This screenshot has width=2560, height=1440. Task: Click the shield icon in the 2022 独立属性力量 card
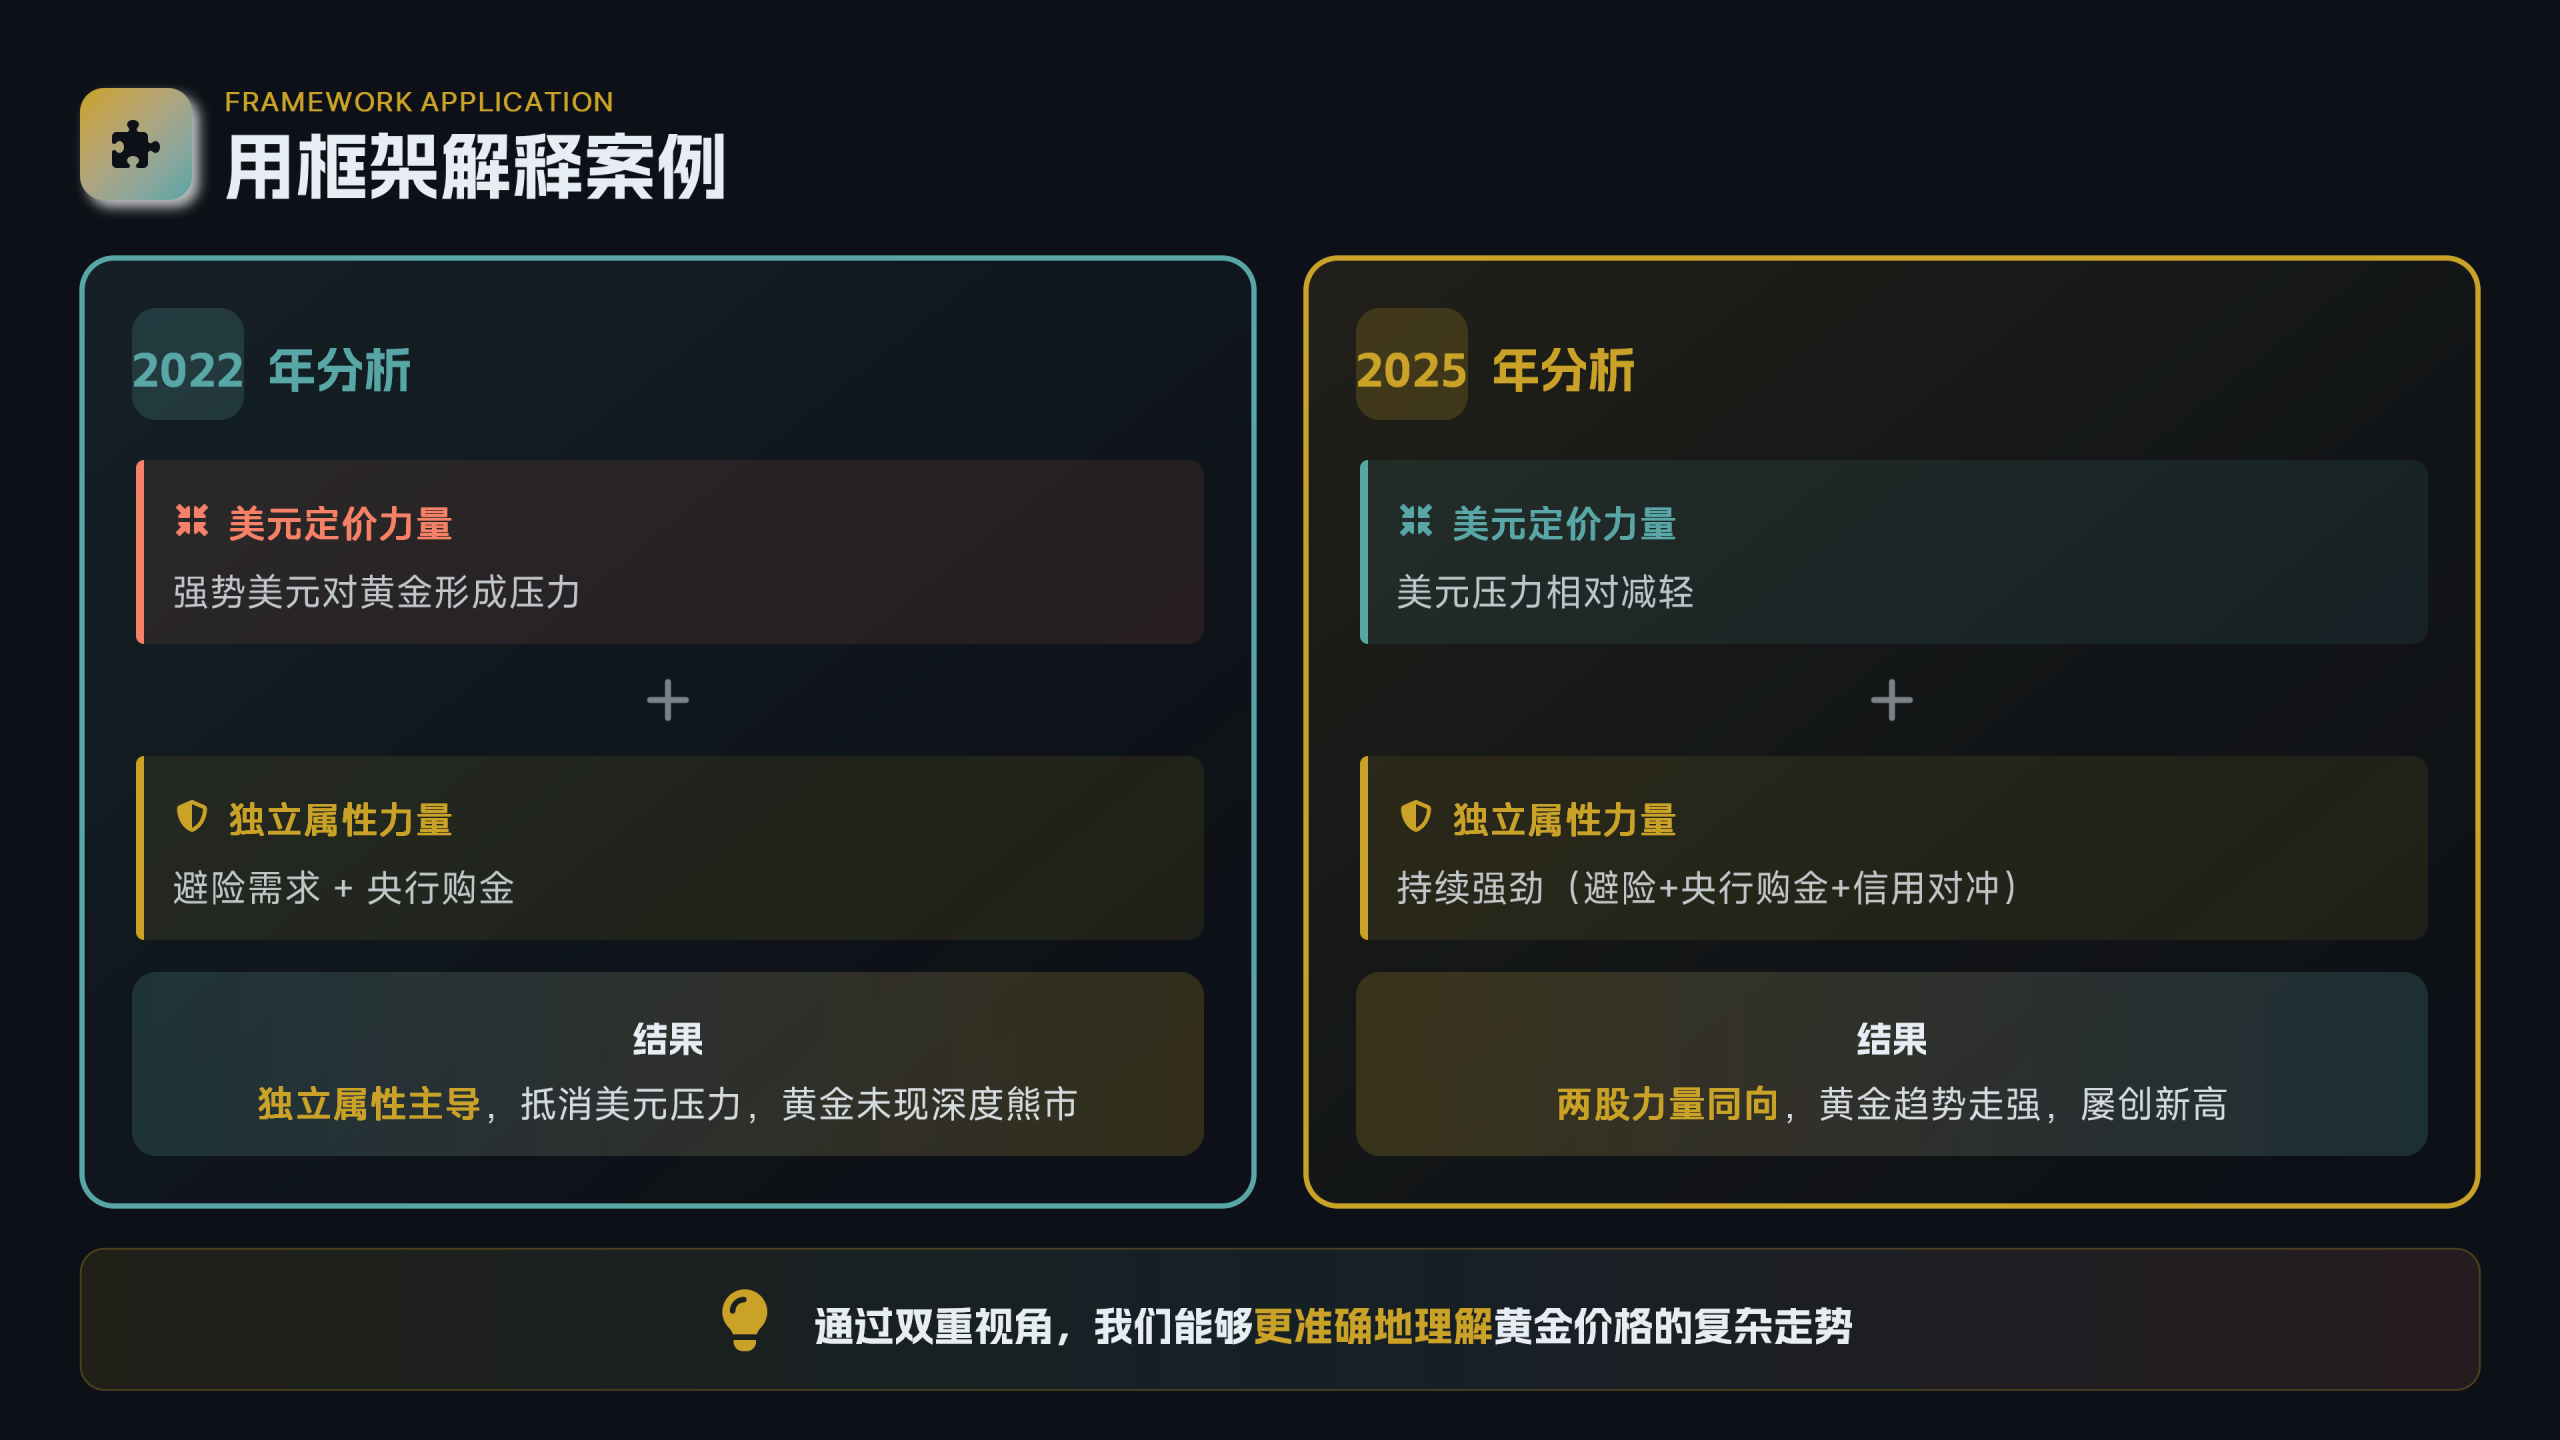click(191, 816)
